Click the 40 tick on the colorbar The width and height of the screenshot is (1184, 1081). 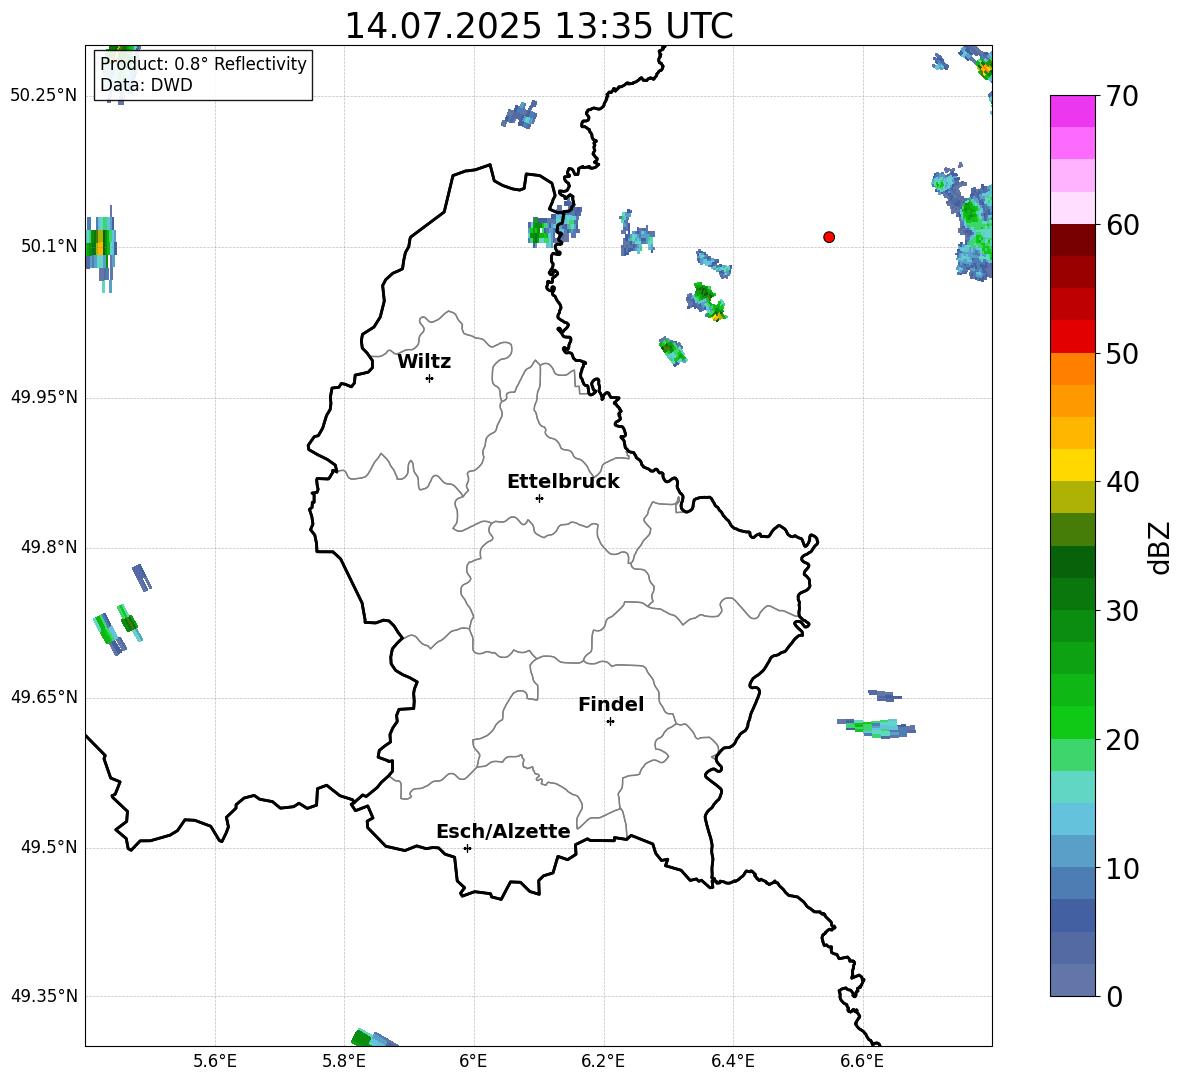click(1121, 482)
